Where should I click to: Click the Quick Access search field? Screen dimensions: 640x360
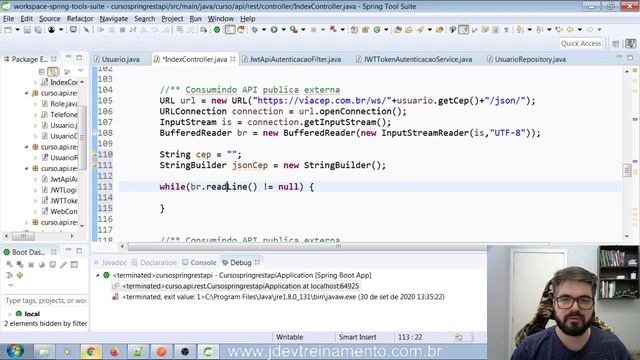pyautogui.click(x=580, y=43)
